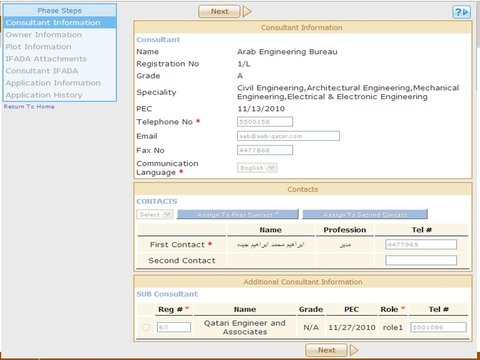This screenshot has height=360, width=480.
Task: Click Registration No value 1/L
Action: (244, 64)
